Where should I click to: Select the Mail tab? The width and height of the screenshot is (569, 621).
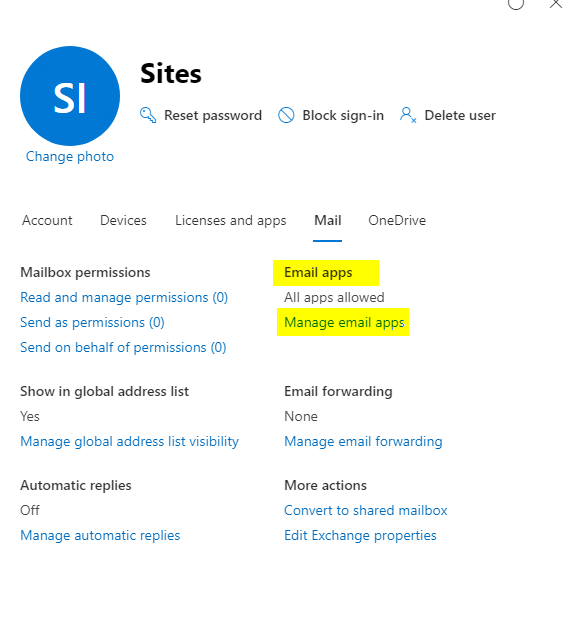[327, 220]
